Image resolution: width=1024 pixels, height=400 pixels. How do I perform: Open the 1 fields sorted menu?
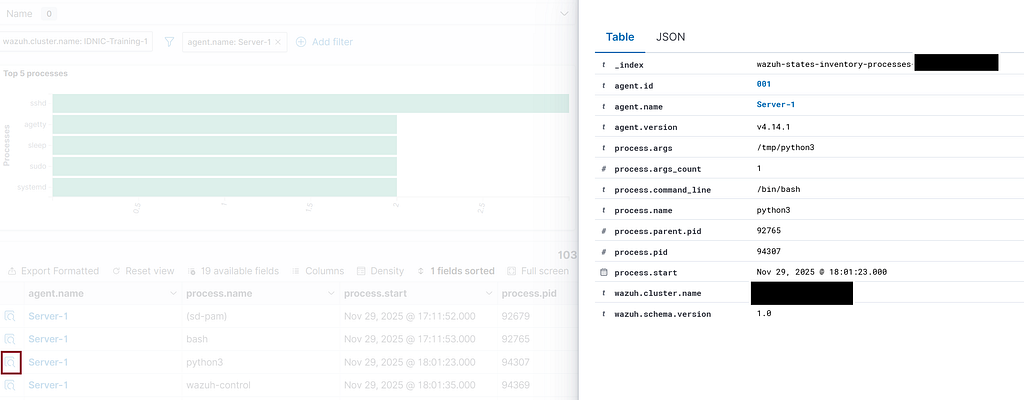pyautogui.click(x=456, y=271)
